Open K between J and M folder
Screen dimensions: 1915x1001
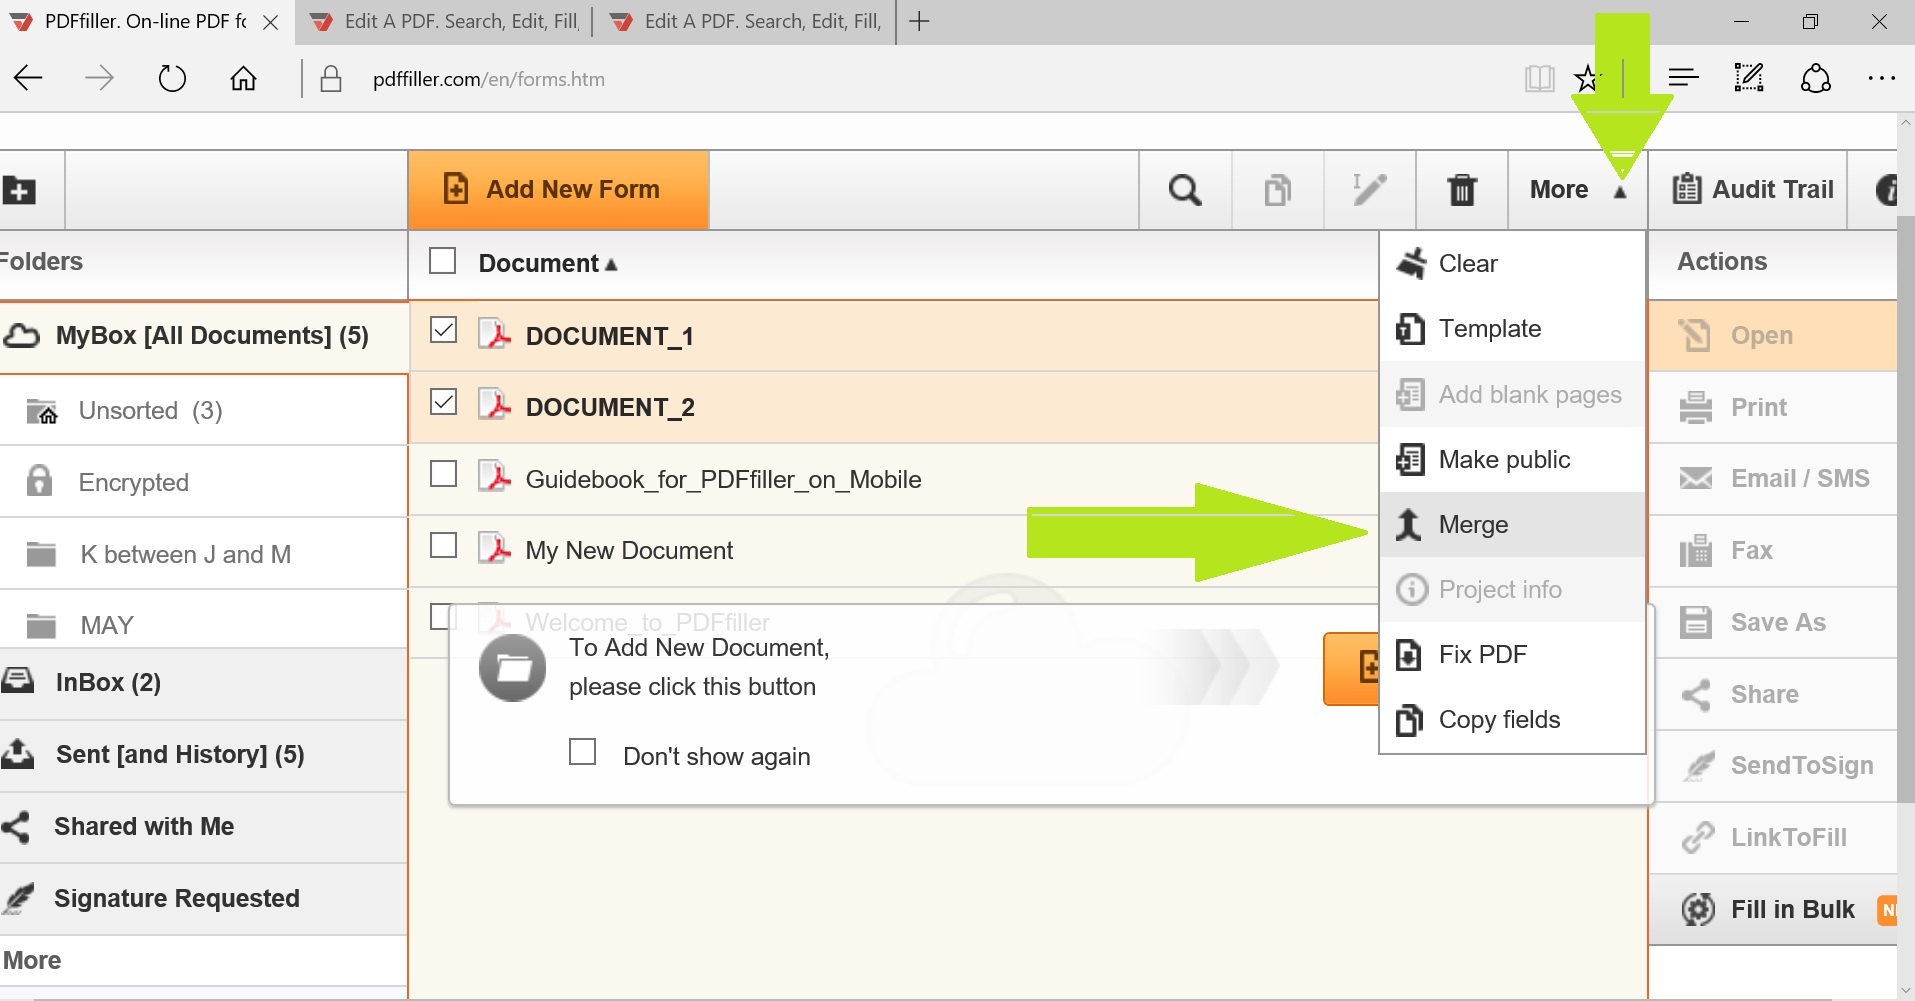(204, 554)
